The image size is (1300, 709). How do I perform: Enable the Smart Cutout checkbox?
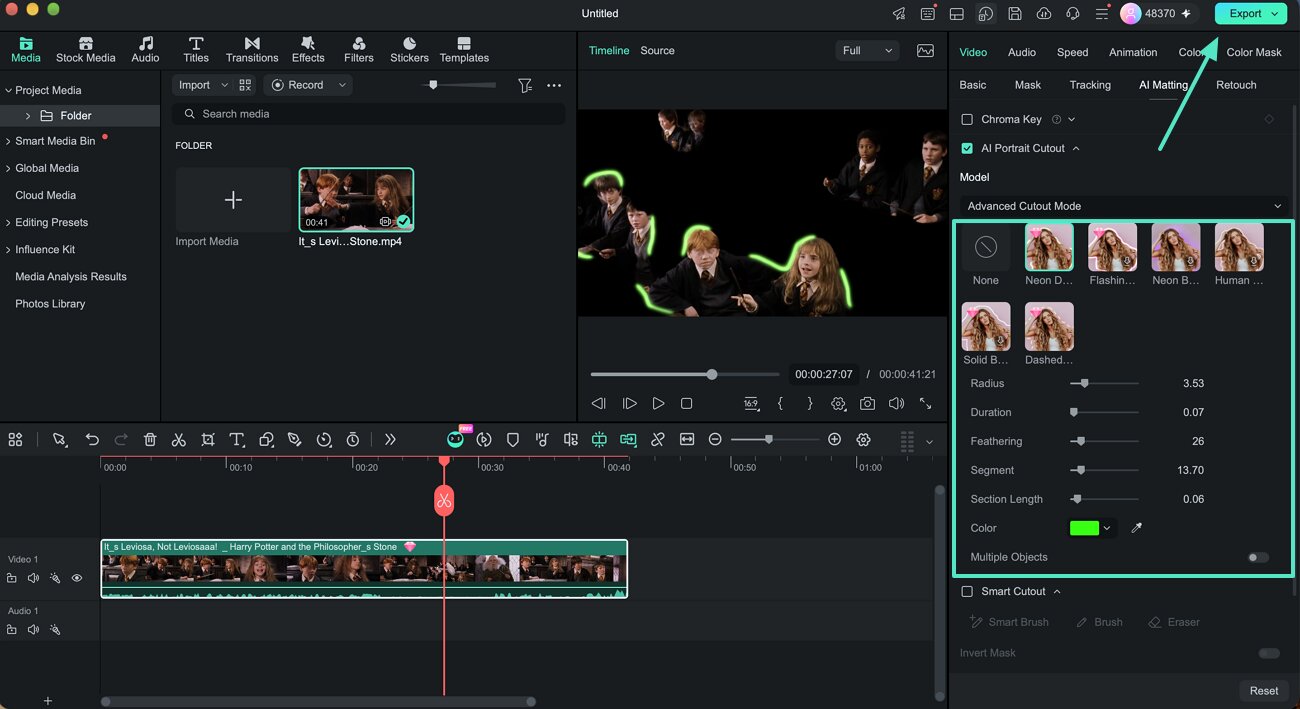967,591
